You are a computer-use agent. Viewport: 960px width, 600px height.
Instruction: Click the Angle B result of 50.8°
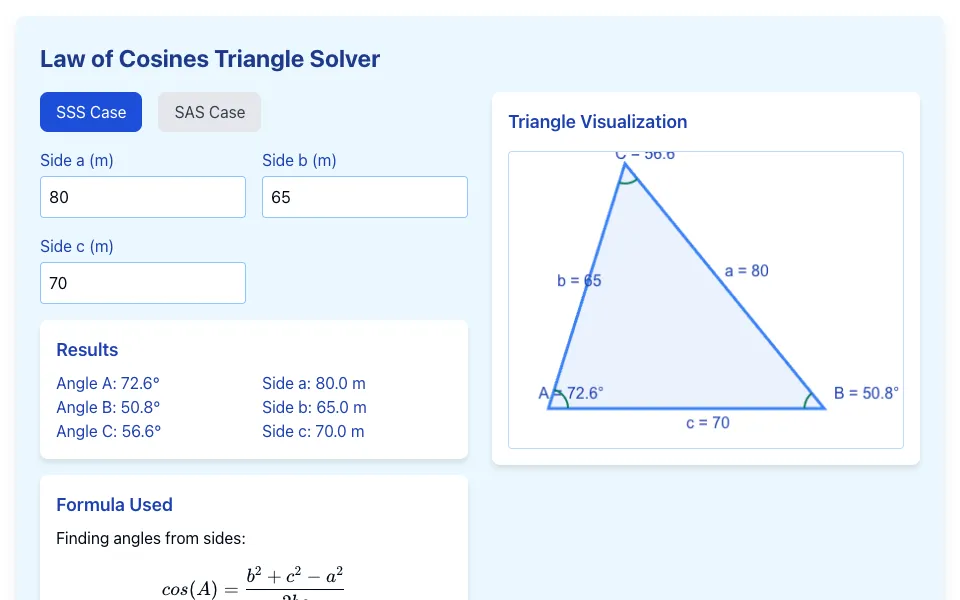click(x=108, y=407)
